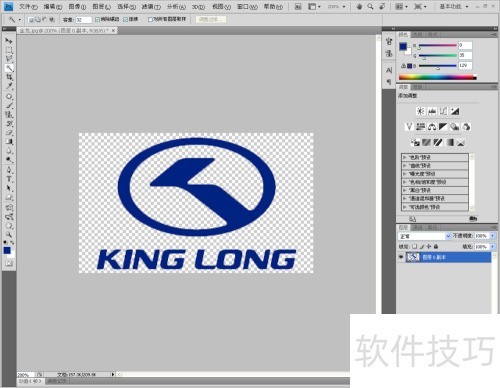This screenshot has height=388, width=500.
Task: Open the layer fill slider arrow
Action: [493, 247]
